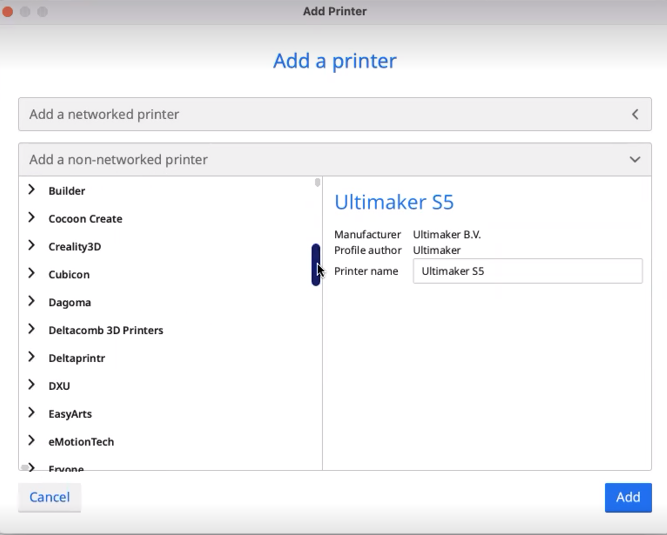Select the Cubicon label
This screenshot has width=667, height=535.
(x=69, y=274)
